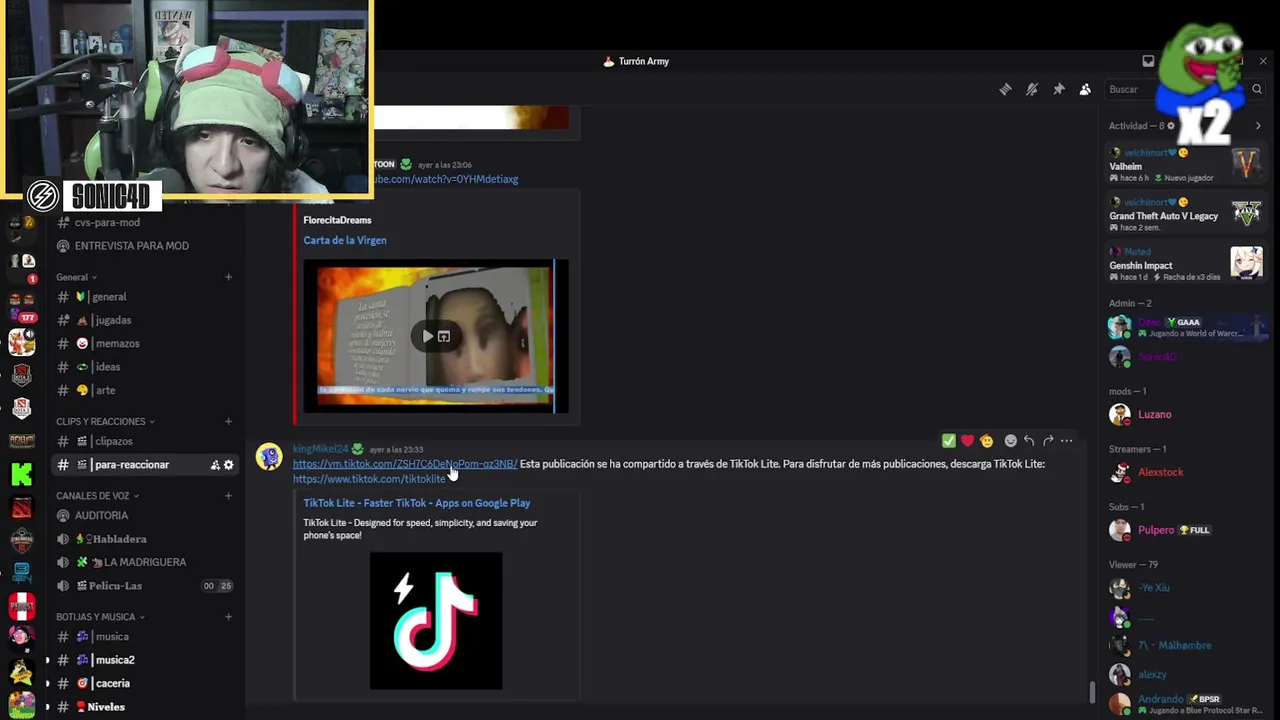Open TikTok Lite Google Play embed title

click(x=417, y=503)
